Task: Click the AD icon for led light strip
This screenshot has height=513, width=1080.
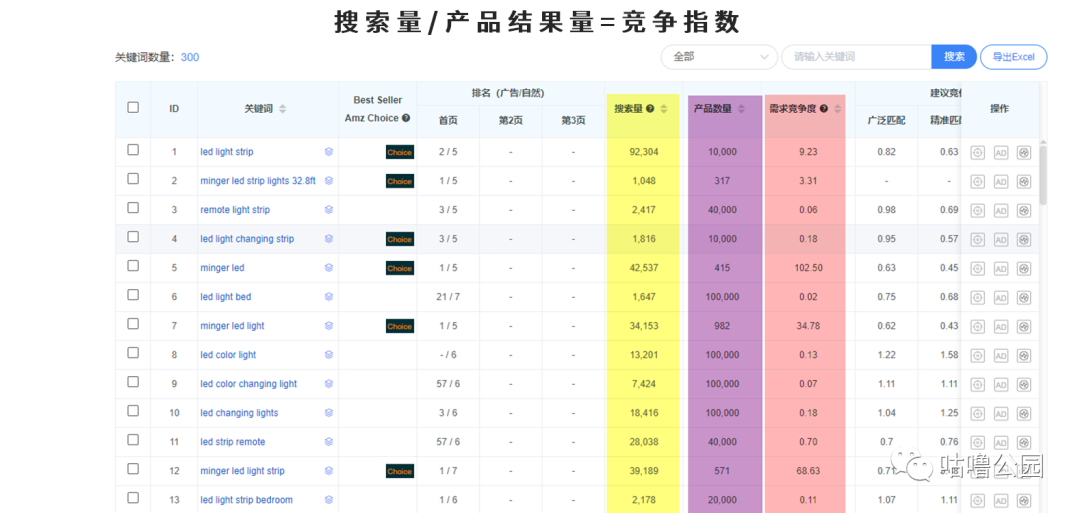Action: click(1001, 152)
